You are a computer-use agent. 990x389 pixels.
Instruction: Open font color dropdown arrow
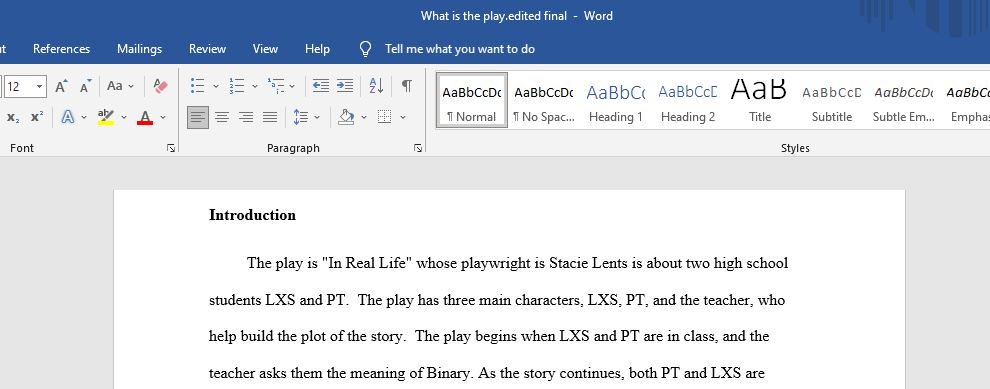click(x=163, y=117)
